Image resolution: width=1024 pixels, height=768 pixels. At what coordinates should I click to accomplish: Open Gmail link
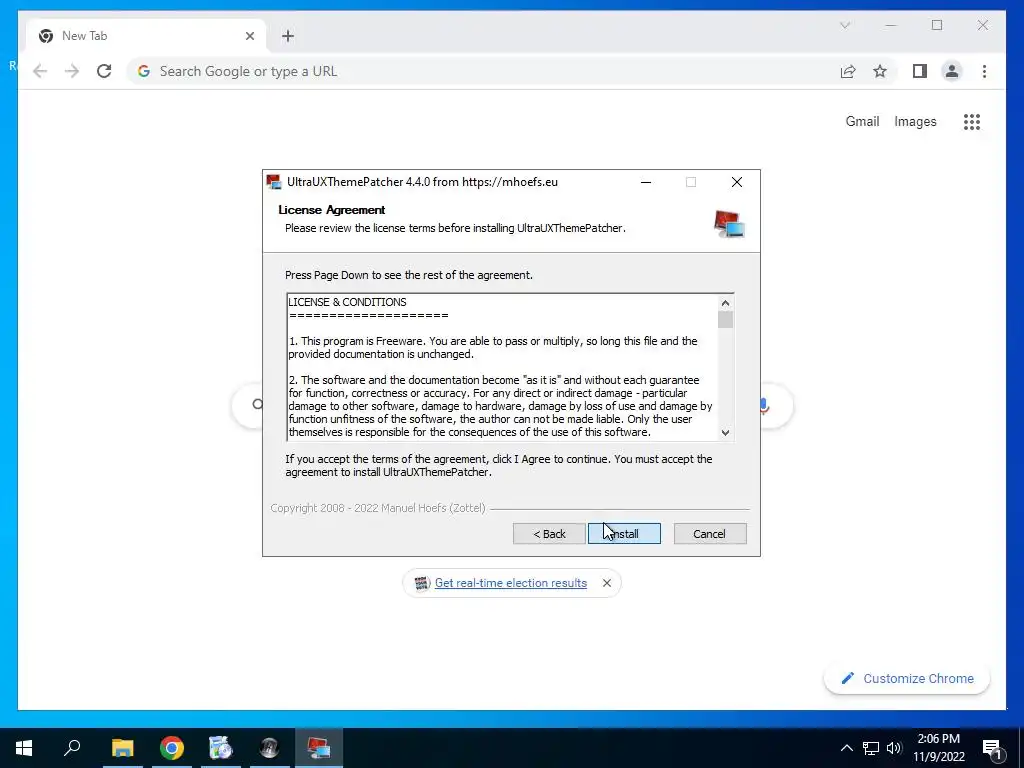(862, 121)
